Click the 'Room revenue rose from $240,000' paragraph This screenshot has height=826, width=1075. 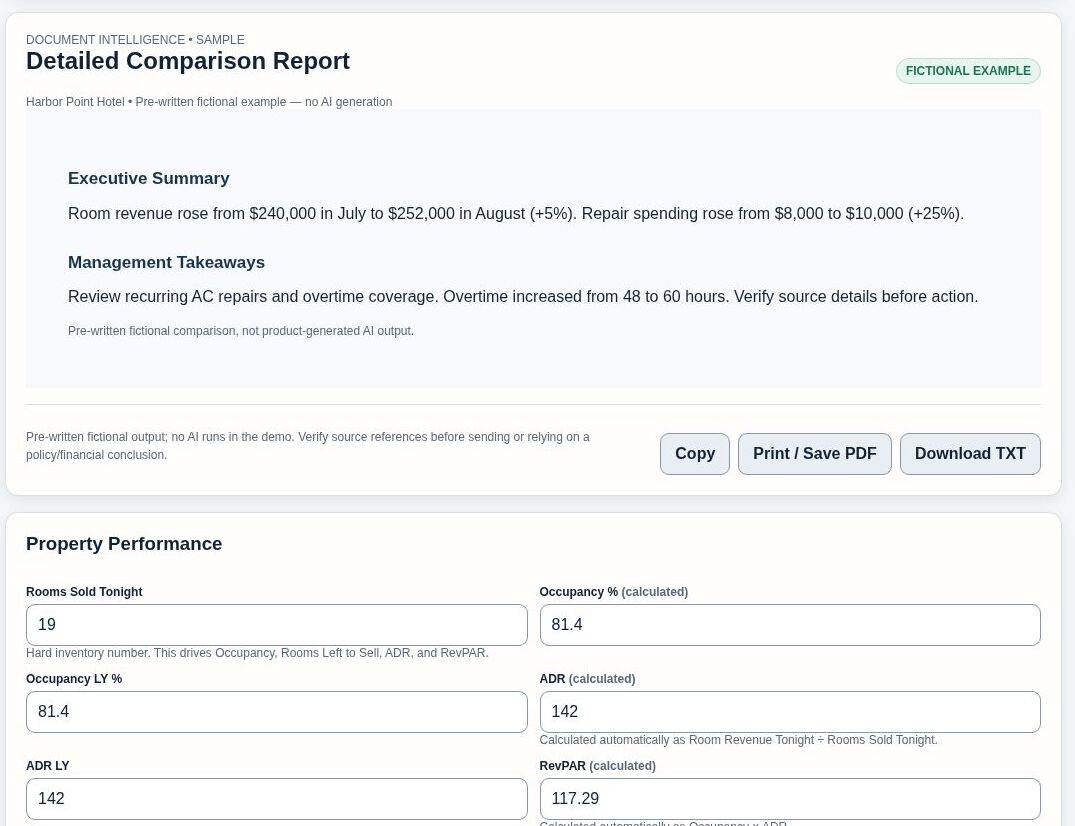tap(516, 213)
